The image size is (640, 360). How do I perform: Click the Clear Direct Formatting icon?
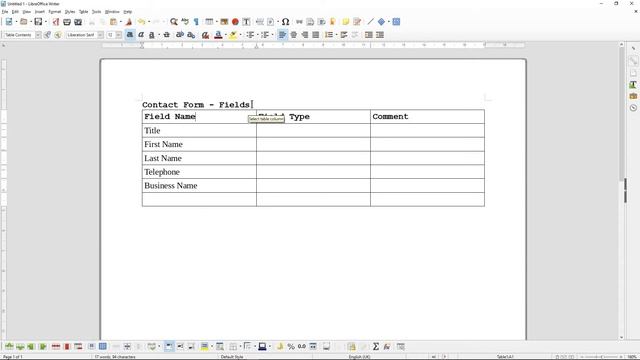(205, 35)
